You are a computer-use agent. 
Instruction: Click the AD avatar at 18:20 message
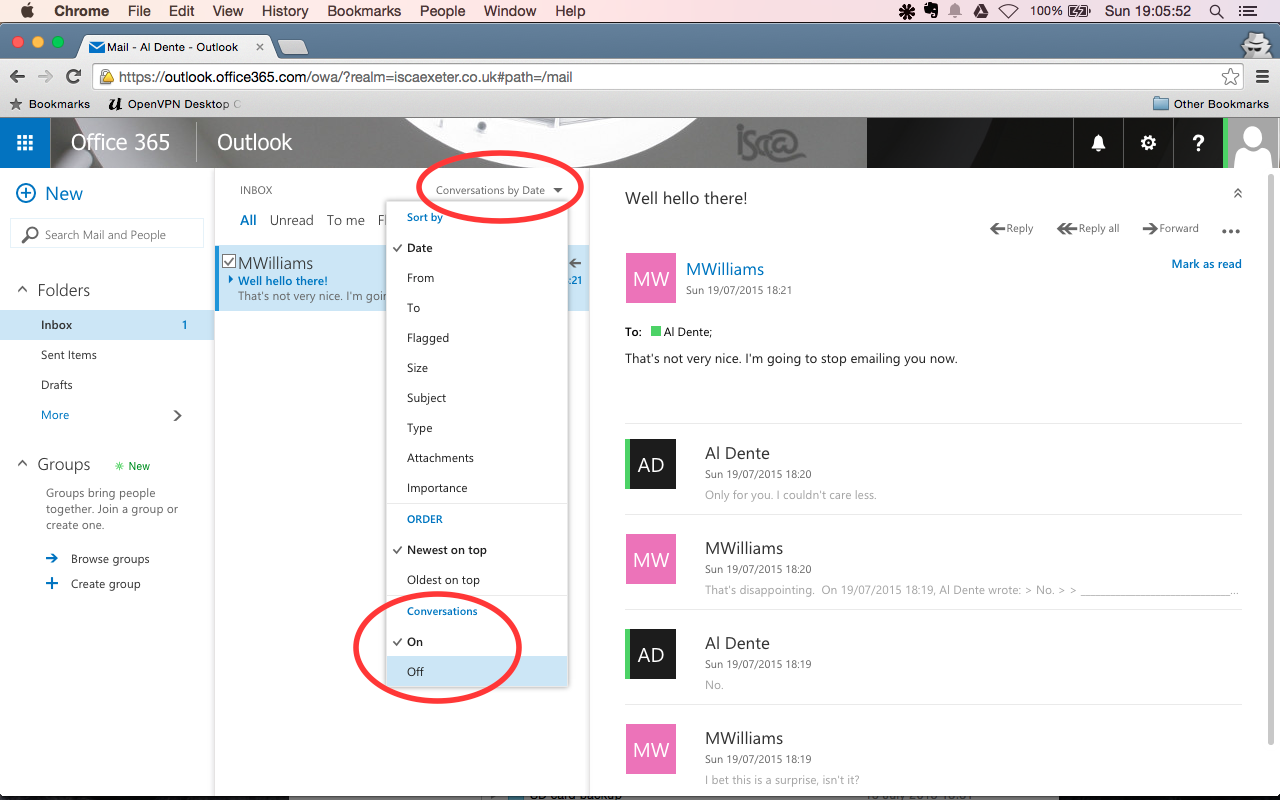651,465
